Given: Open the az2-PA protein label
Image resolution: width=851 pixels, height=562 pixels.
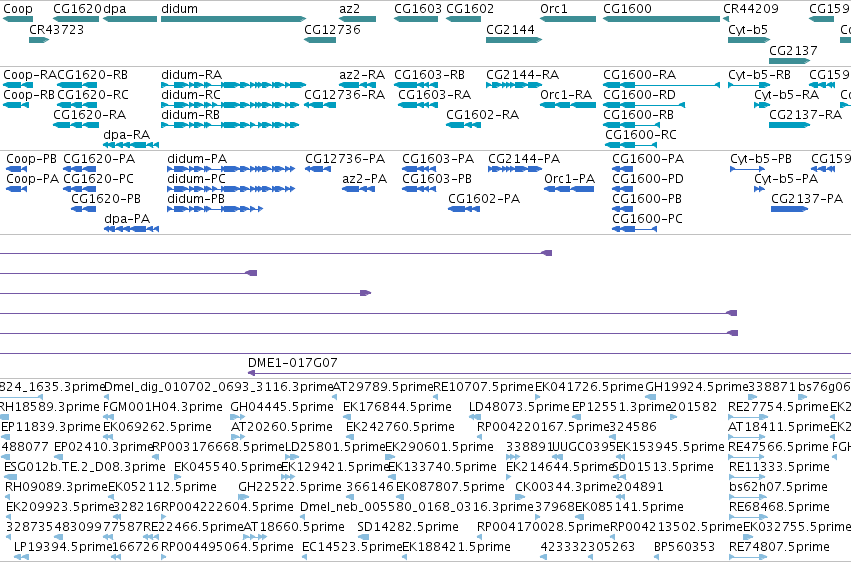Looking at the screenshot, I should pyautogui.click(x=364, y=179).
